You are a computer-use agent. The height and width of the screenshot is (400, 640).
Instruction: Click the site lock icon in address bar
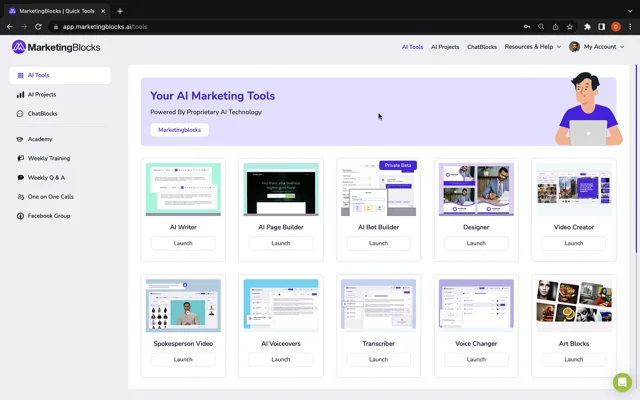click(56, 27)
